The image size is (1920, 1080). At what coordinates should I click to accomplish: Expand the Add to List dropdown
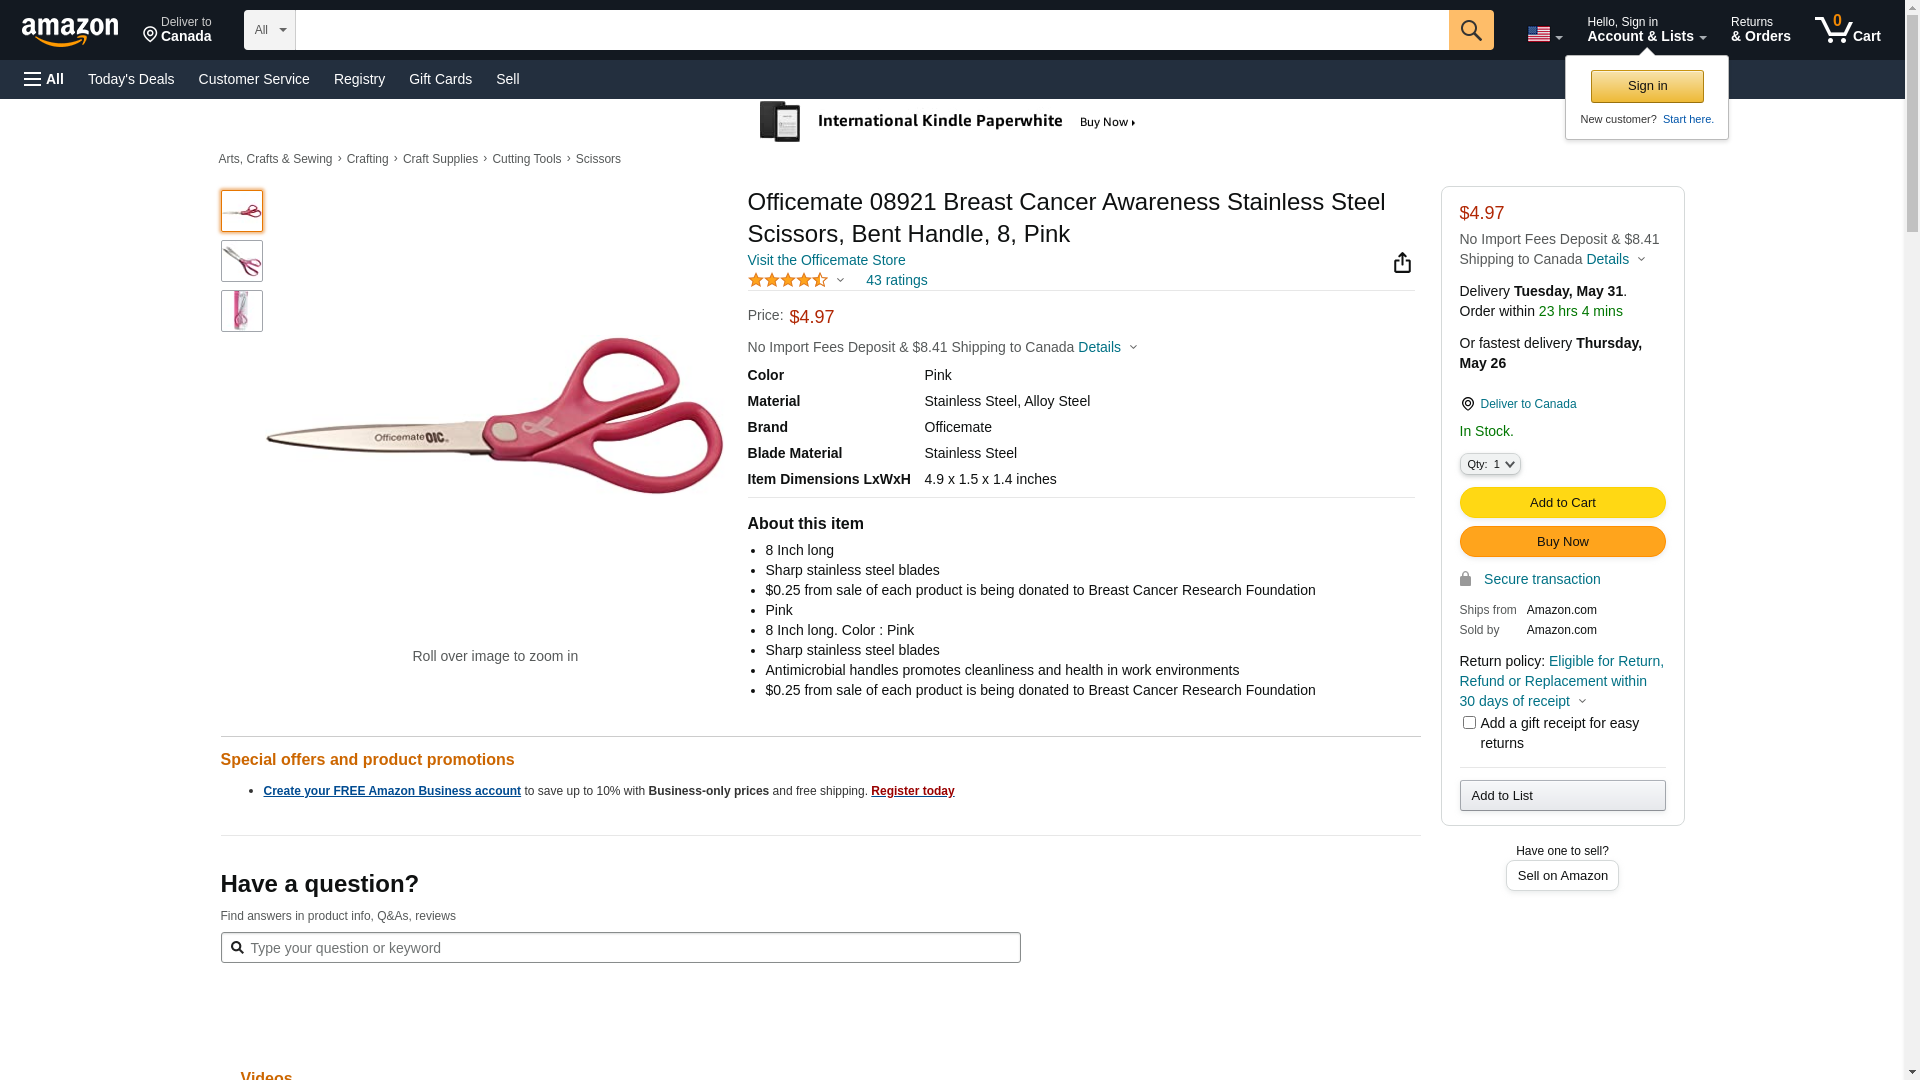coord(1562,796)
